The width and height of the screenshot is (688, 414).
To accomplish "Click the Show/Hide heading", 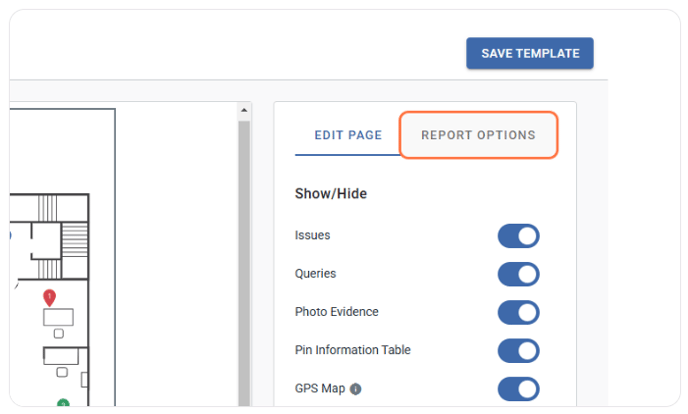I will [331, 193].
